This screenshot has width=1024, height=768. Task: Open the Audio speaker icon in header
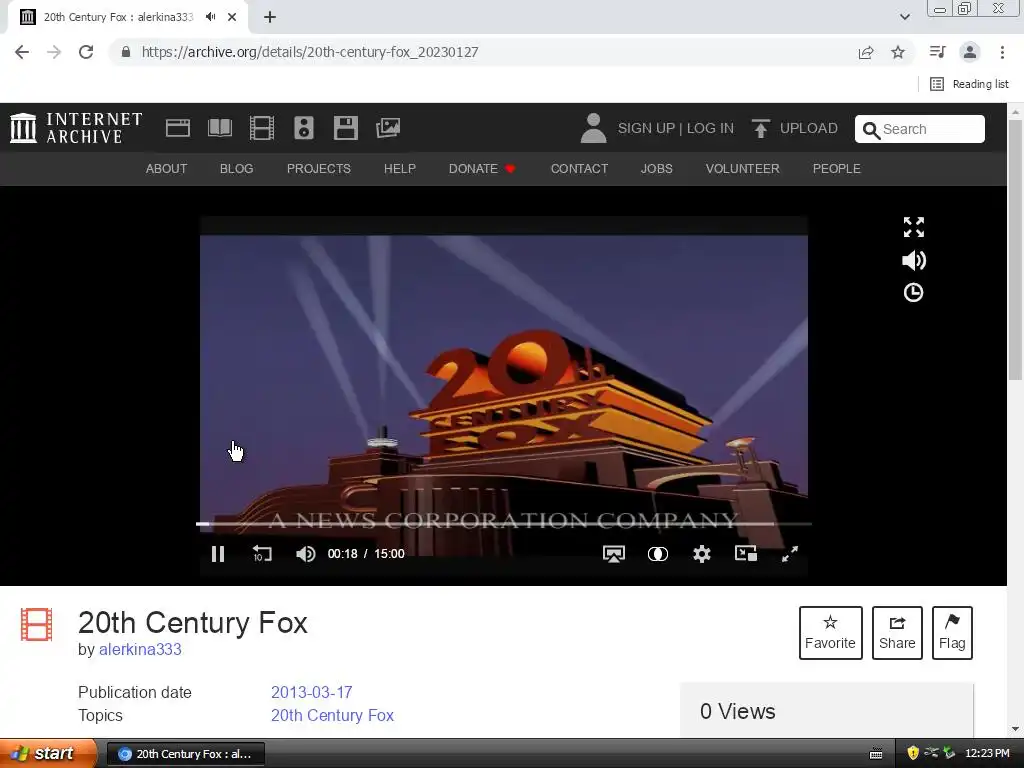(304, 128)
